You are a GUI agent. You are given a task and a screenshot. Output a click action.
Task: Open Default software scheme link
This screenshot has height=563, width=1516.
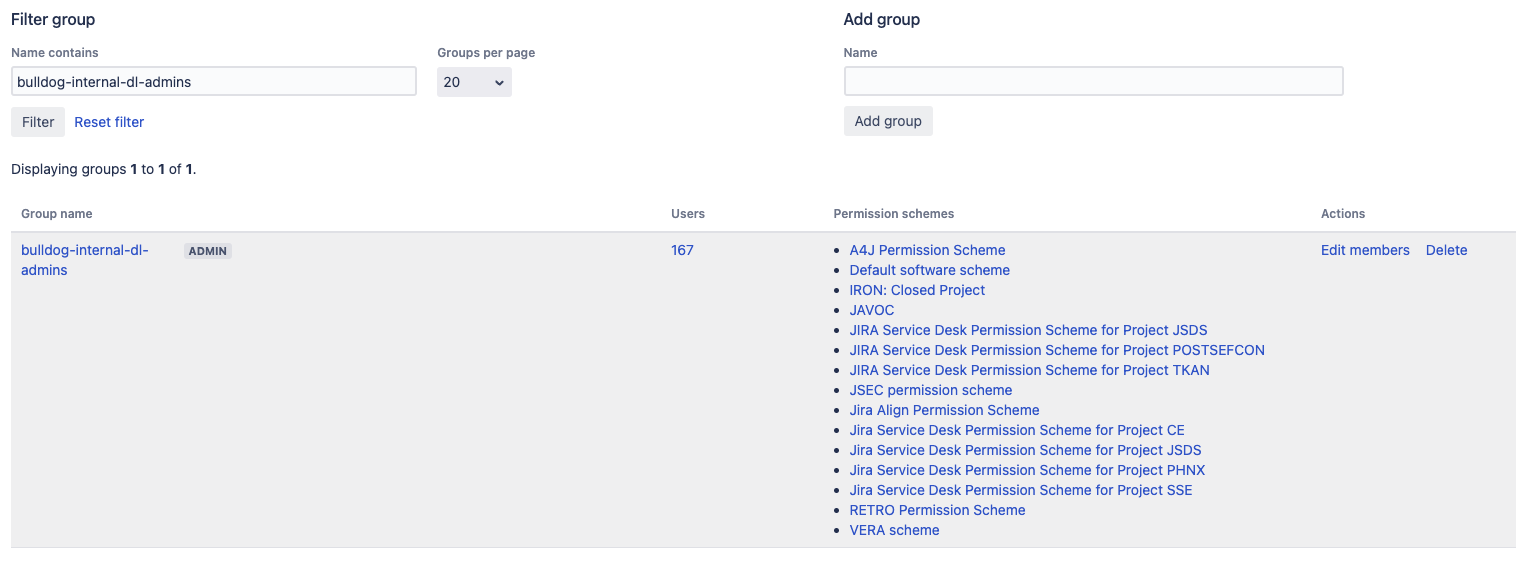pyautogui.click(x=929, y=270)
